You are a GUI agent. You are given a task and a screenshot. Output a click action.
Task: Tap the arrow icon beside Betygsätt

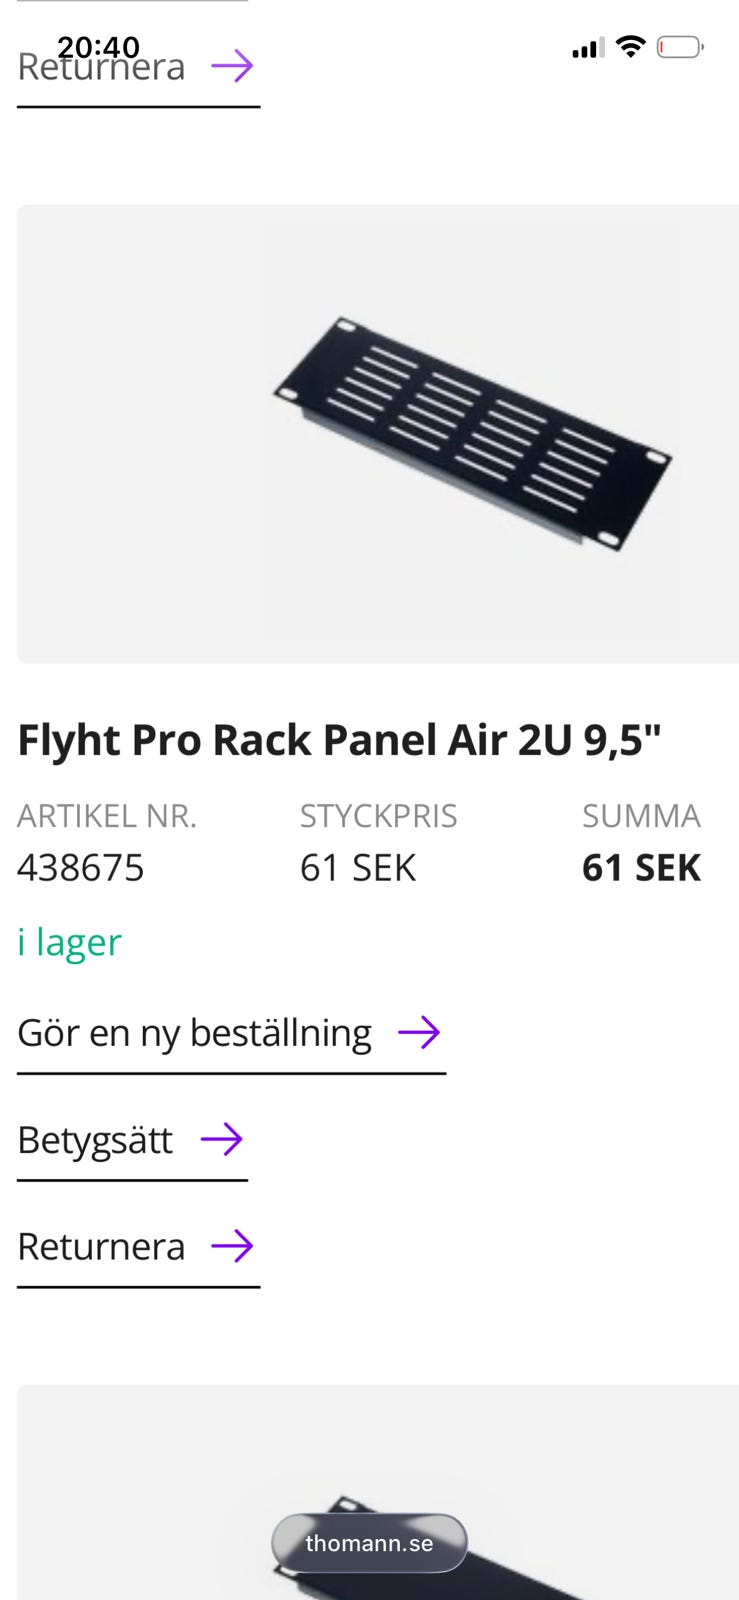tap(222, 1139)
